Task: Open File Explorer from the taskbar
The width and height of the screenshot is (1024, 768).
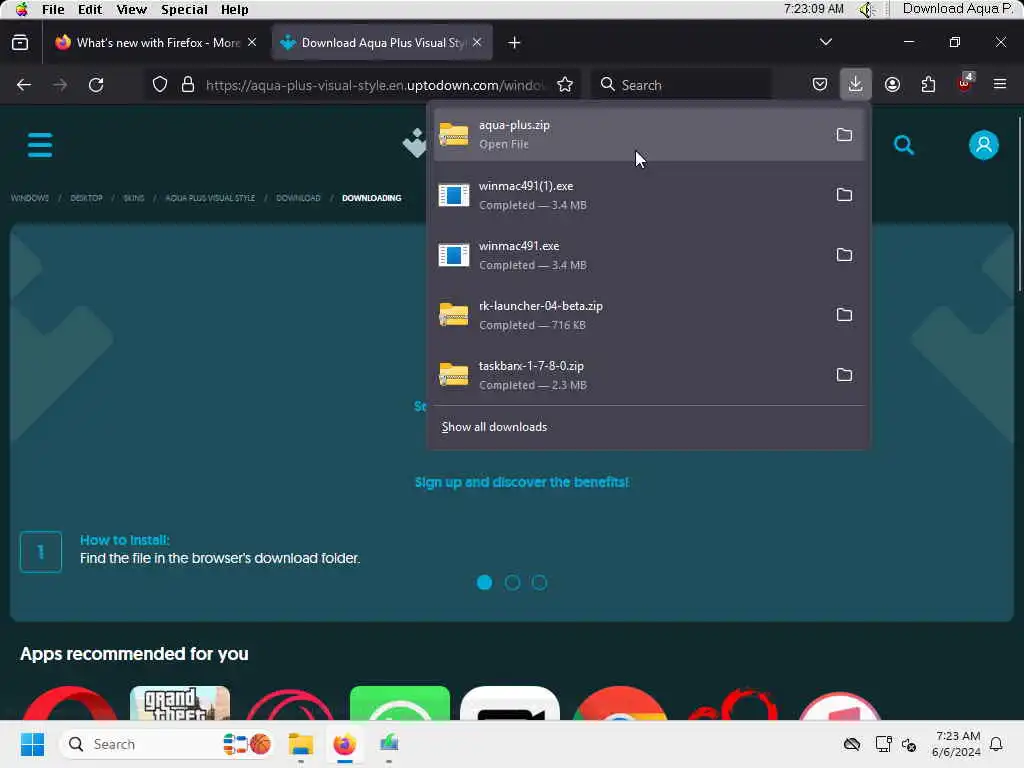Action: (x=301, y=744)
